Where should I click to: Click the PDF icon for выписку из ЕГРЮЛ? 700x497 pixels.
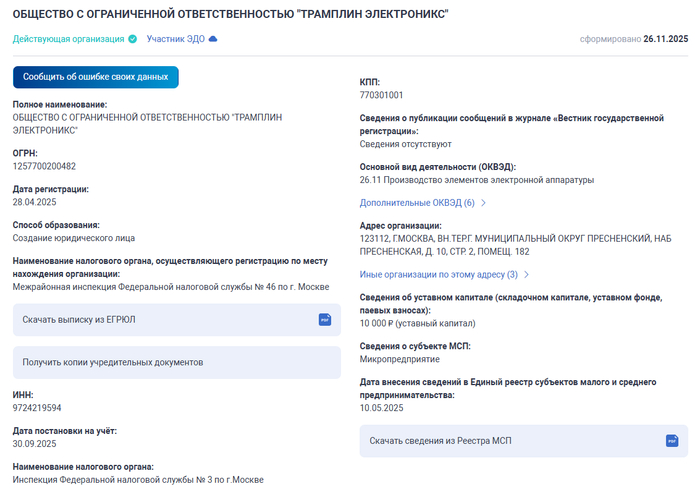324,319
